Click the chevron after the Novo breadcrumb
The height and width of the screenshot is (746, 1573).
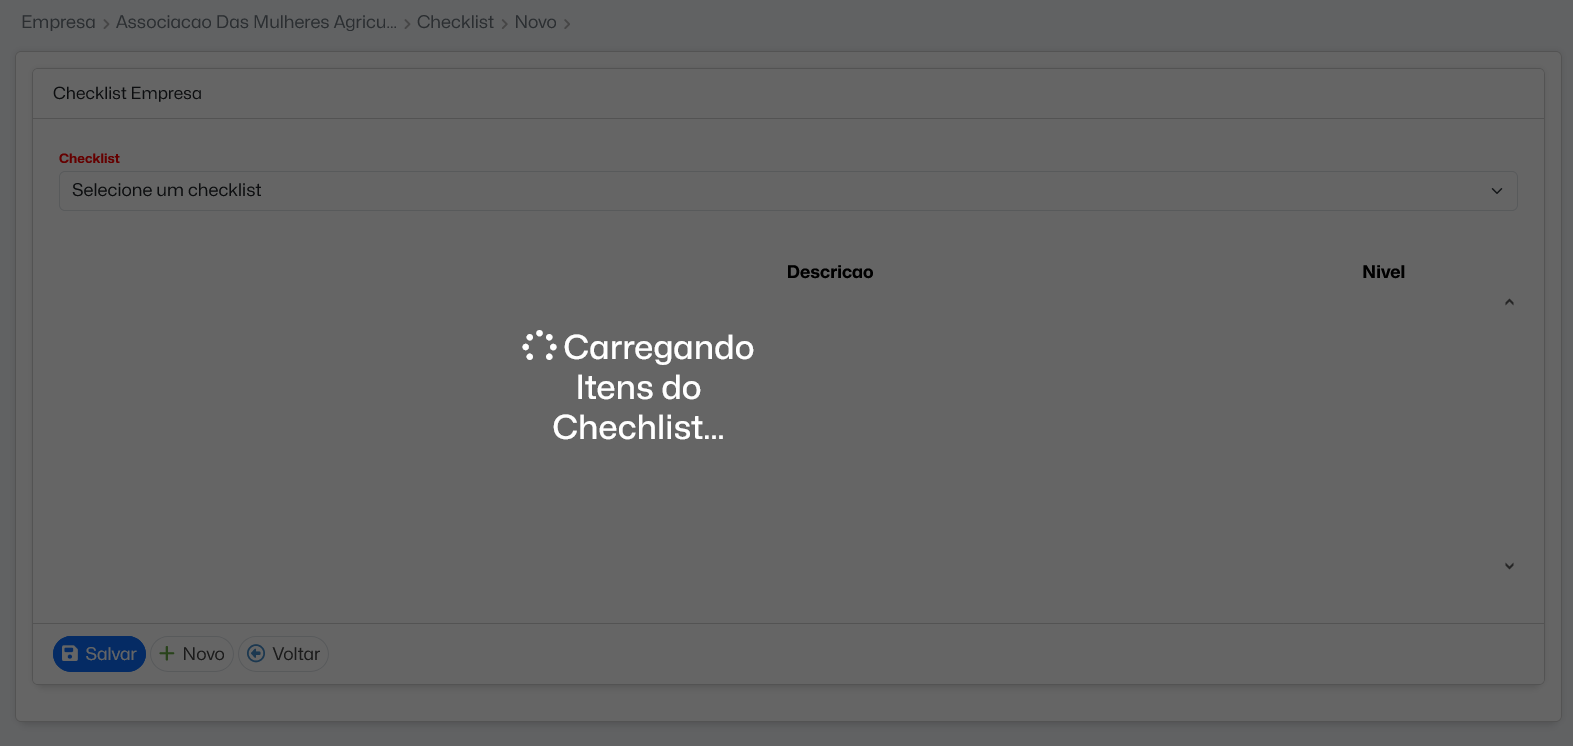(x=567, y=24)
